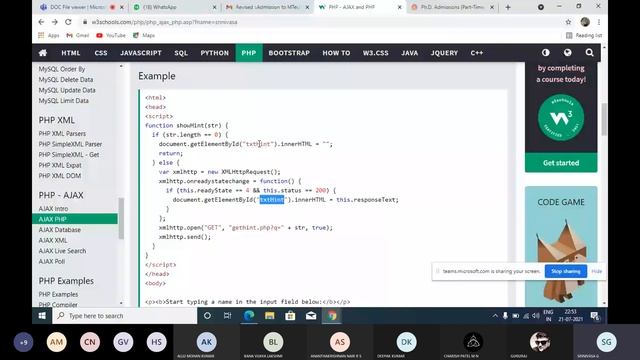Open MySQL Limit Data in sidebar
The width and height of the screenshot is (640, 360).
[63, 101]
